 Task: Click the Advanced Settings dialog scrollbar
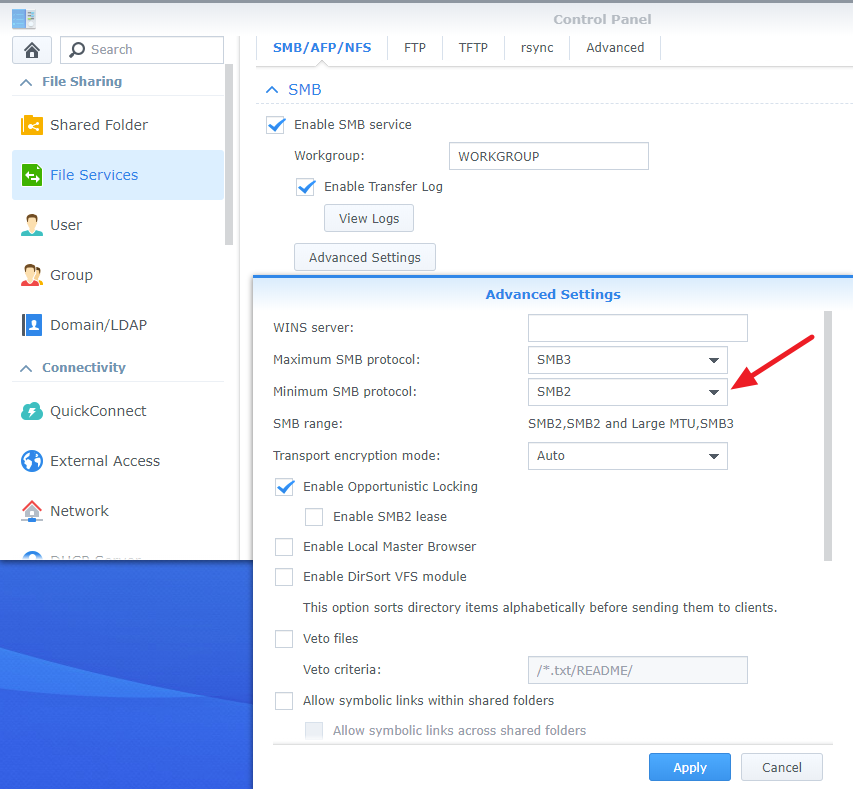[828, 435]
